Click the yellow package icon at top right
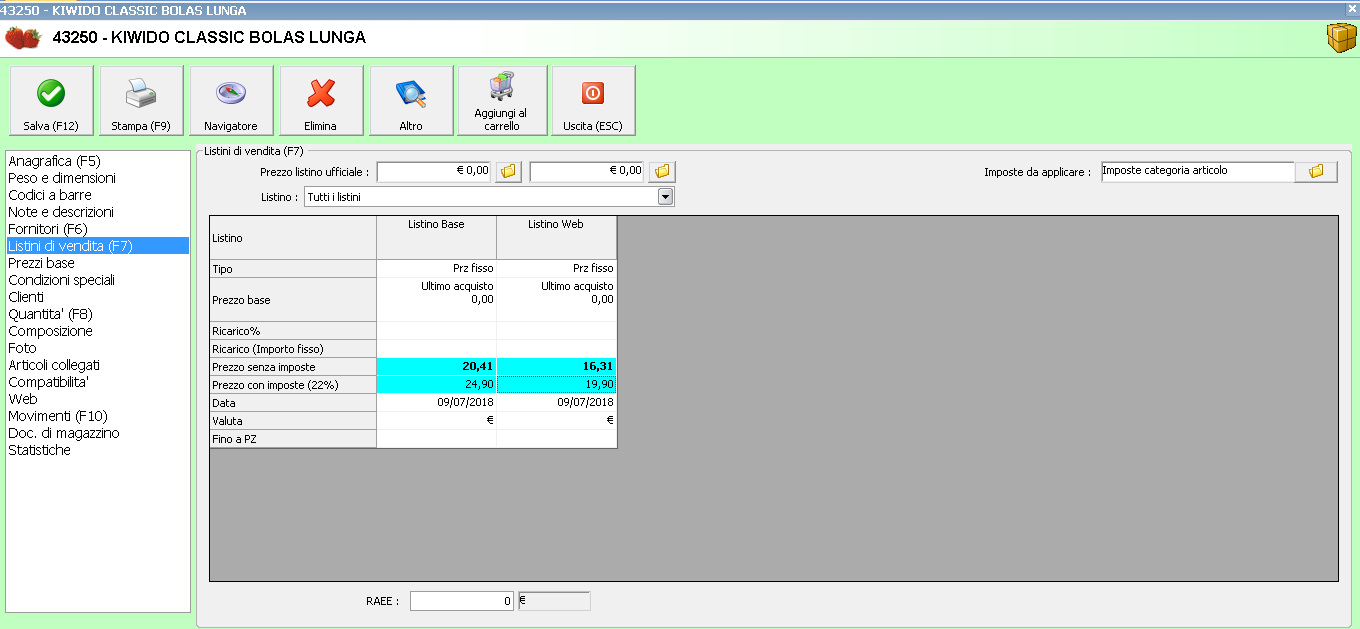The width and height of the screenshot is (1360, 629). 1340,38
